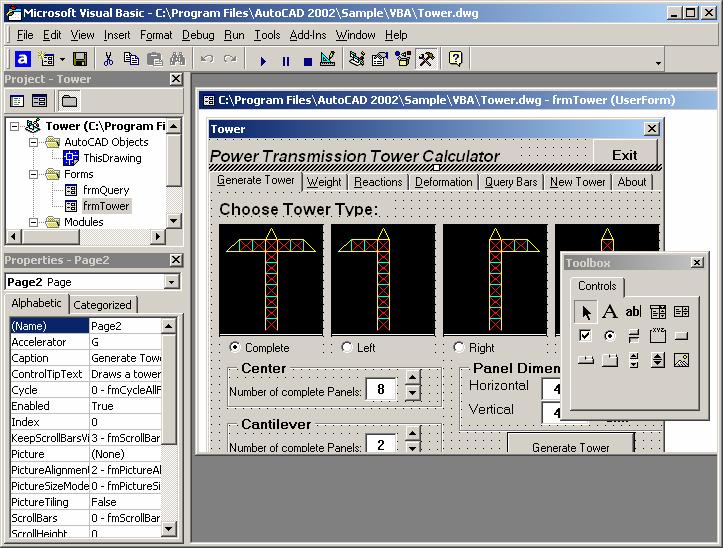Decrease the Cantilever panels spin button
Viewport: 723px width, 548px height.
coord(412,447)
